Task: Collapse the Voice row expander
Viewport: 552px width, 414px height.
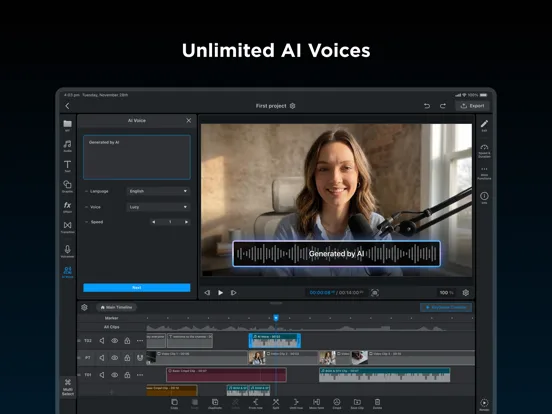Action: pyautogui.click(x=86, y=207)
